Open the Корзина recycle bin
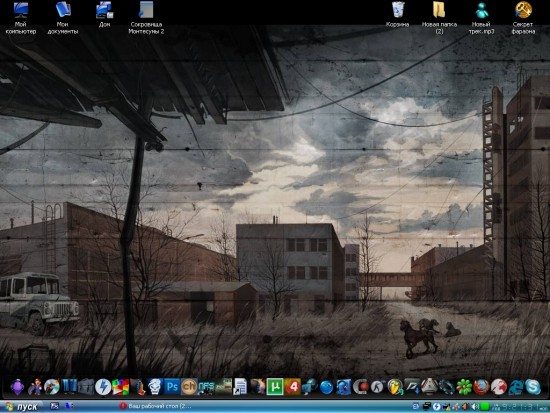 [397, 15]
